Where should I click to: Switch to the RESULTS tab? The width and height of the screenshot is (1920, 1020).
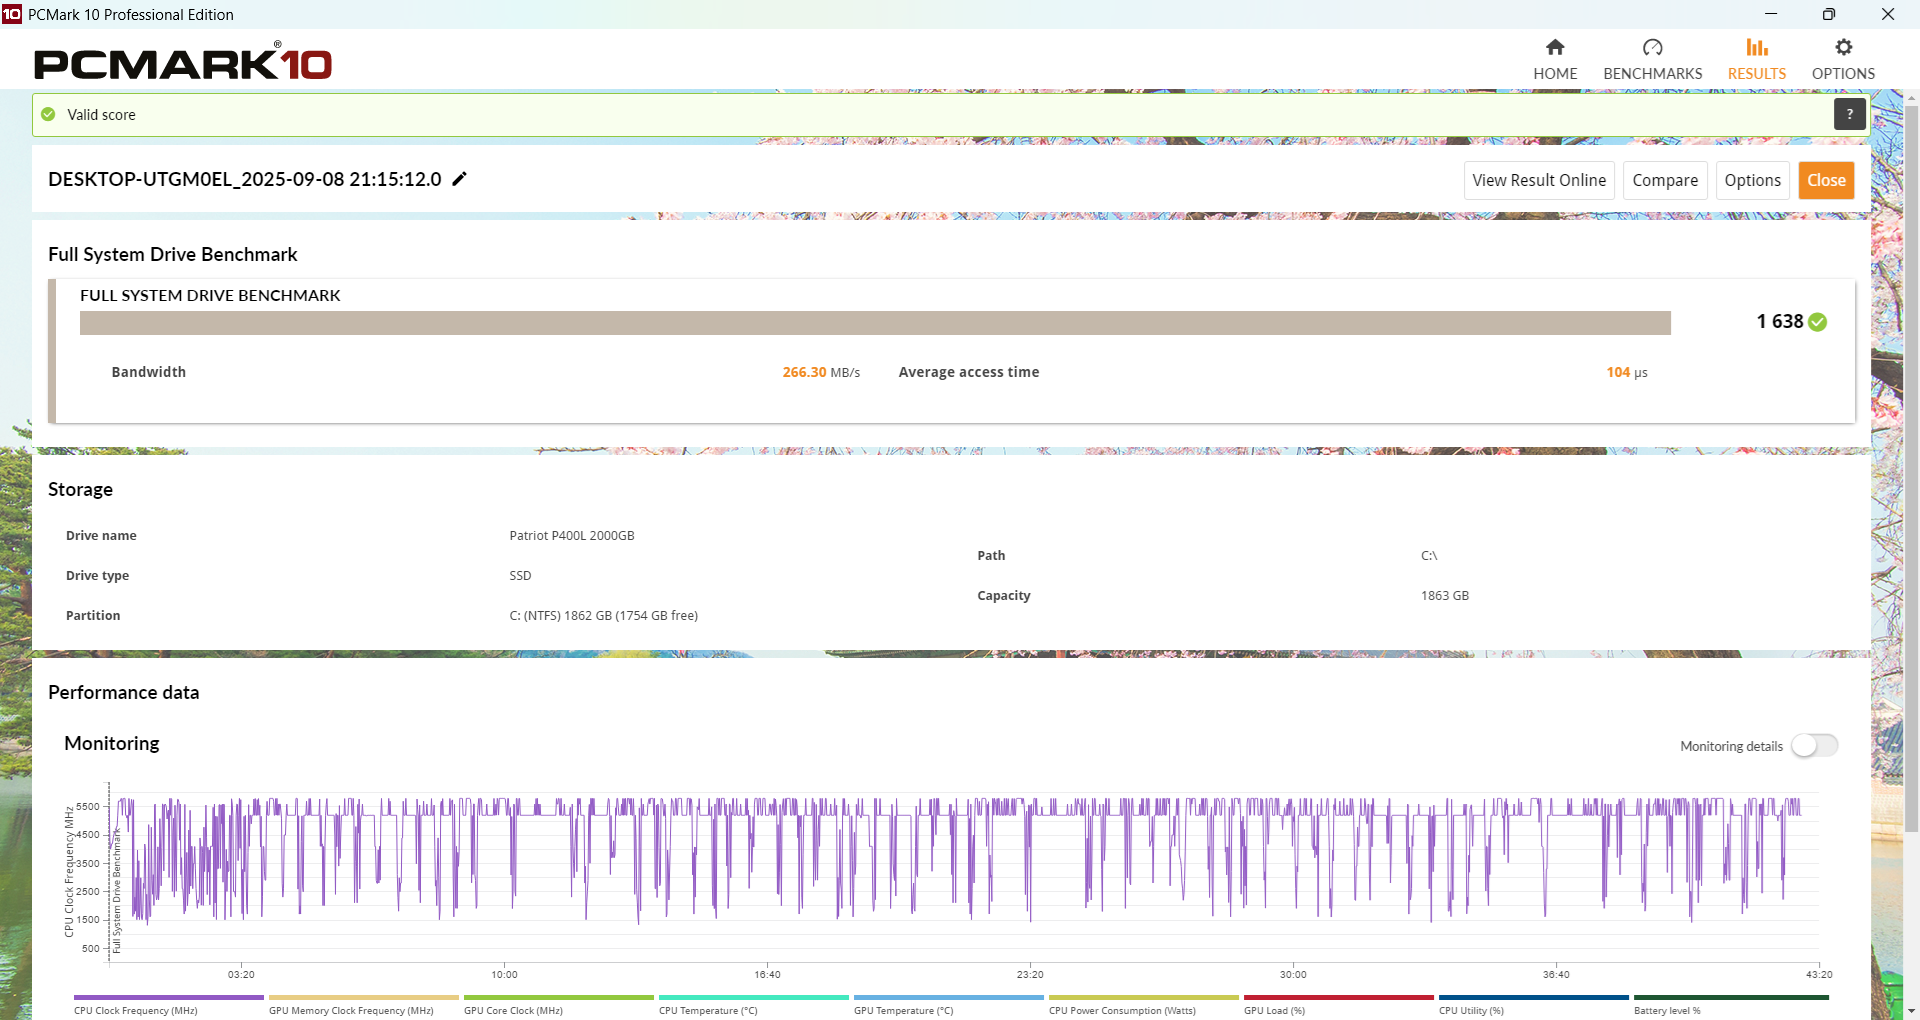(x=1757, y=60)
